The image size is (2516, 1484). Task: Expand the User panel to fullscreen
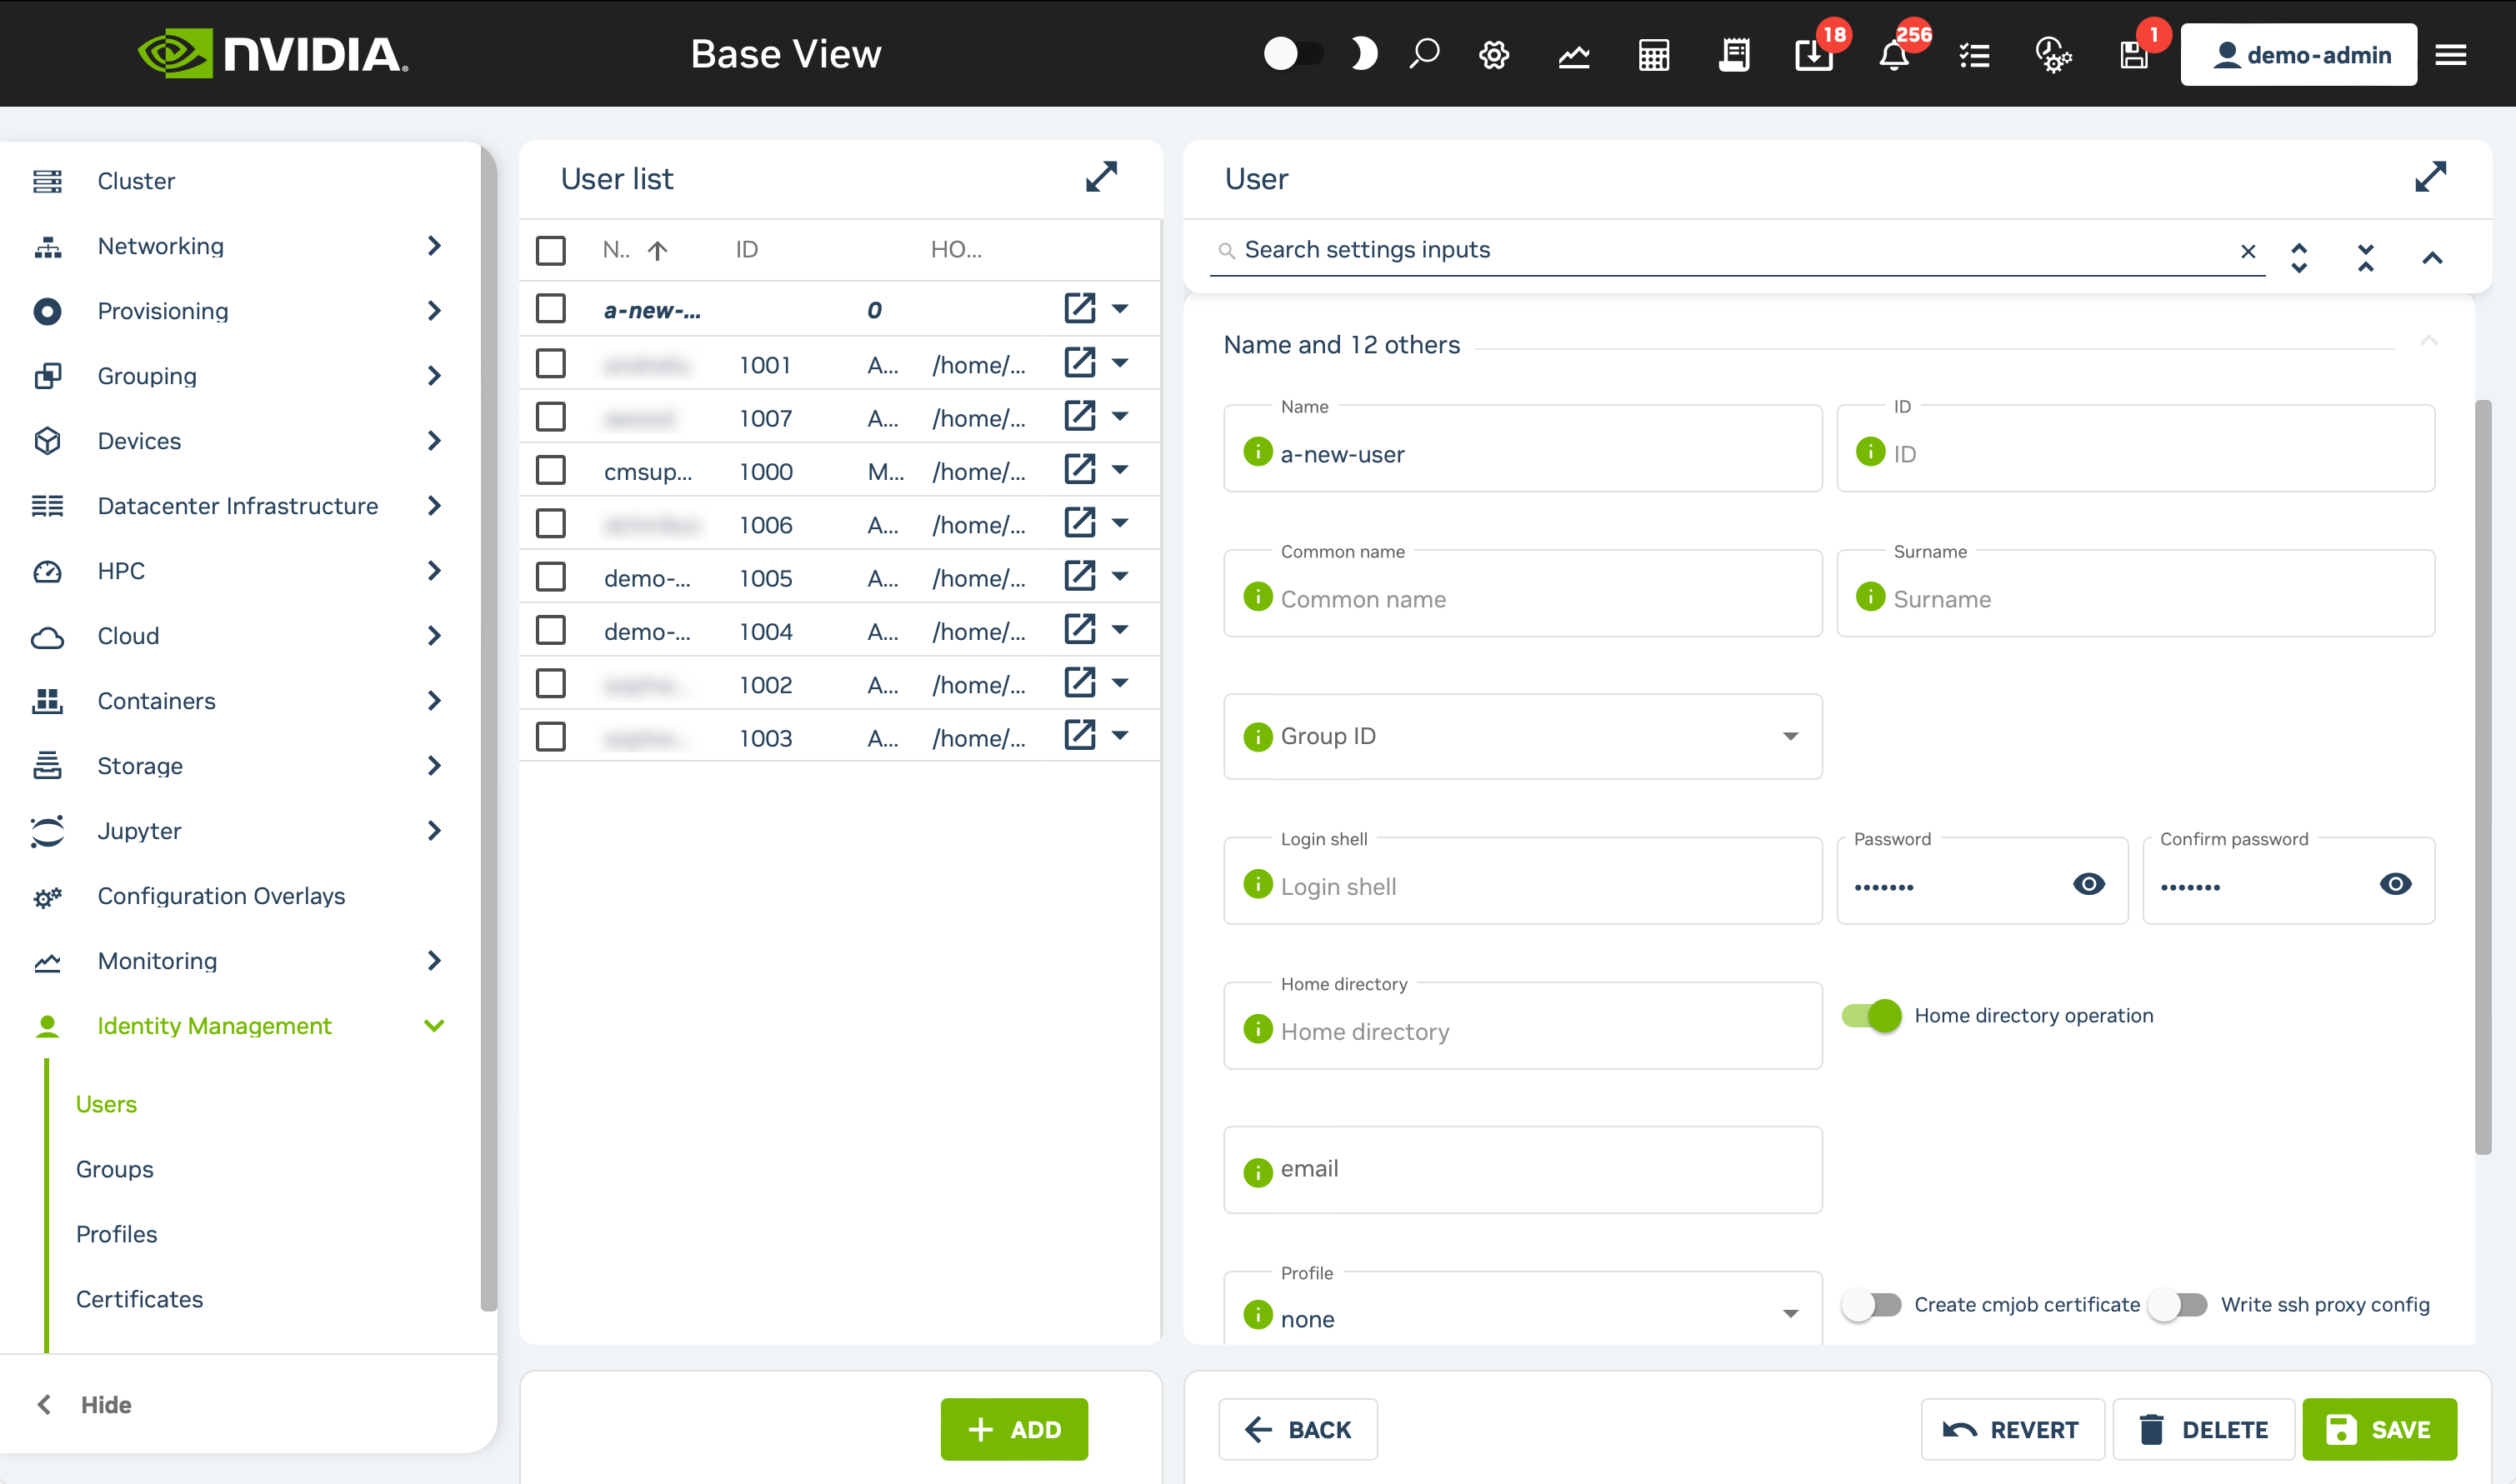2430,178
